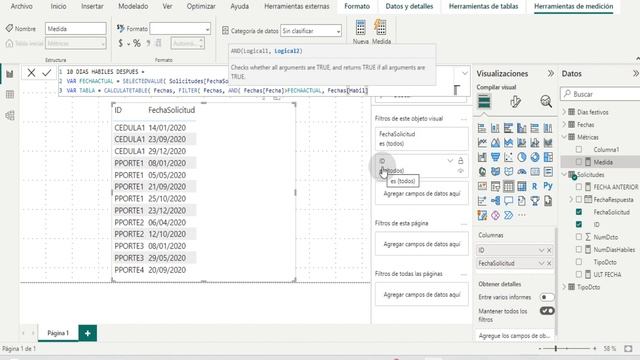Select the Q&A speech bubble visual

(508, 201)
